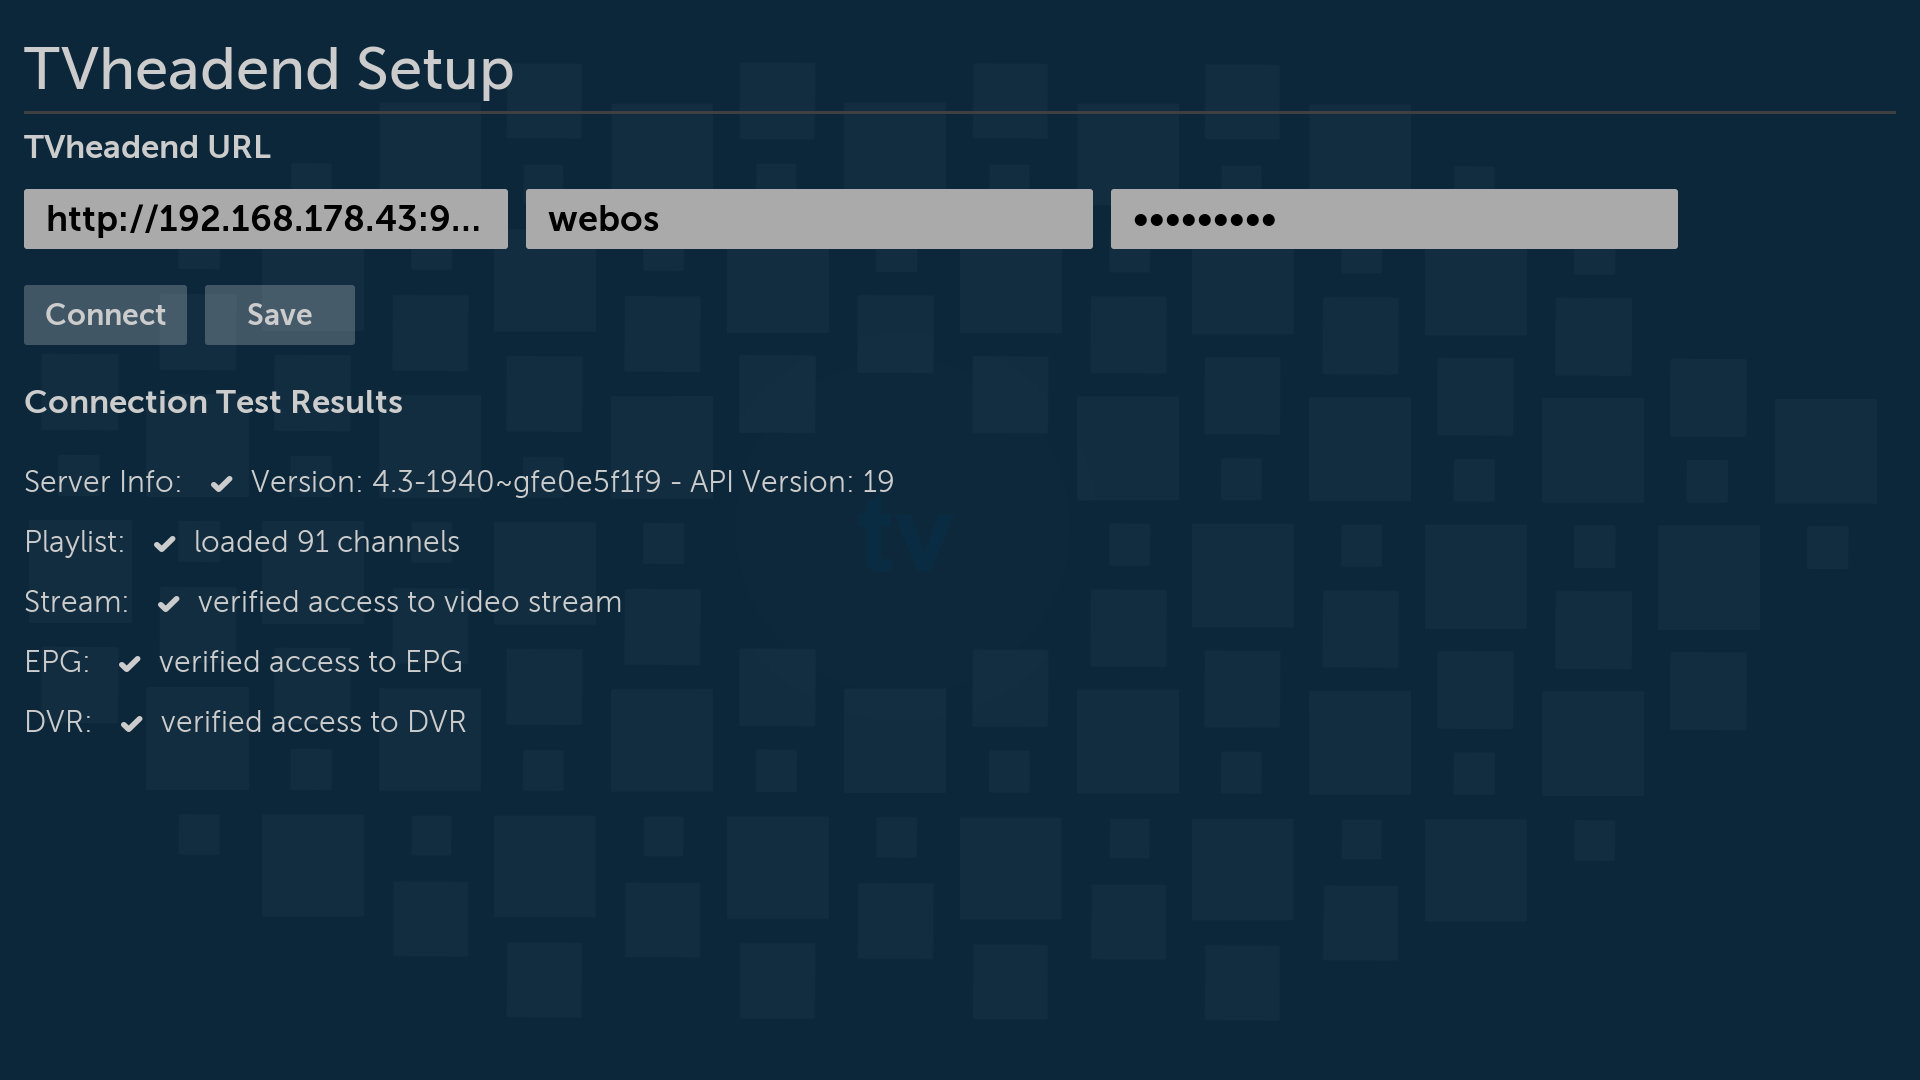
Task: Click the Server Info label
Action: pos(103,482)
